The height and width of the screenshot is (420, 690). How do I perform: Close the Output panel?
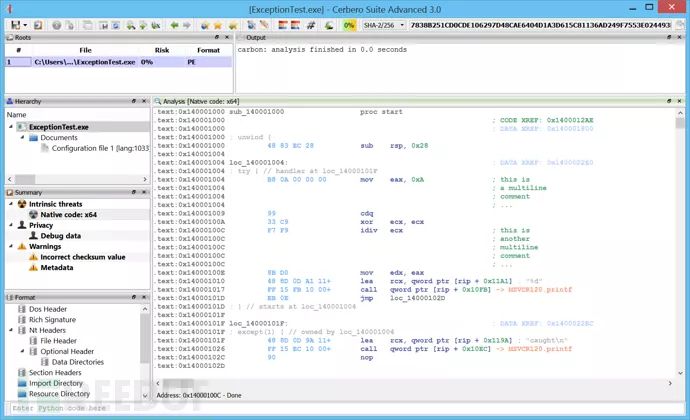[x=681, y=38]
